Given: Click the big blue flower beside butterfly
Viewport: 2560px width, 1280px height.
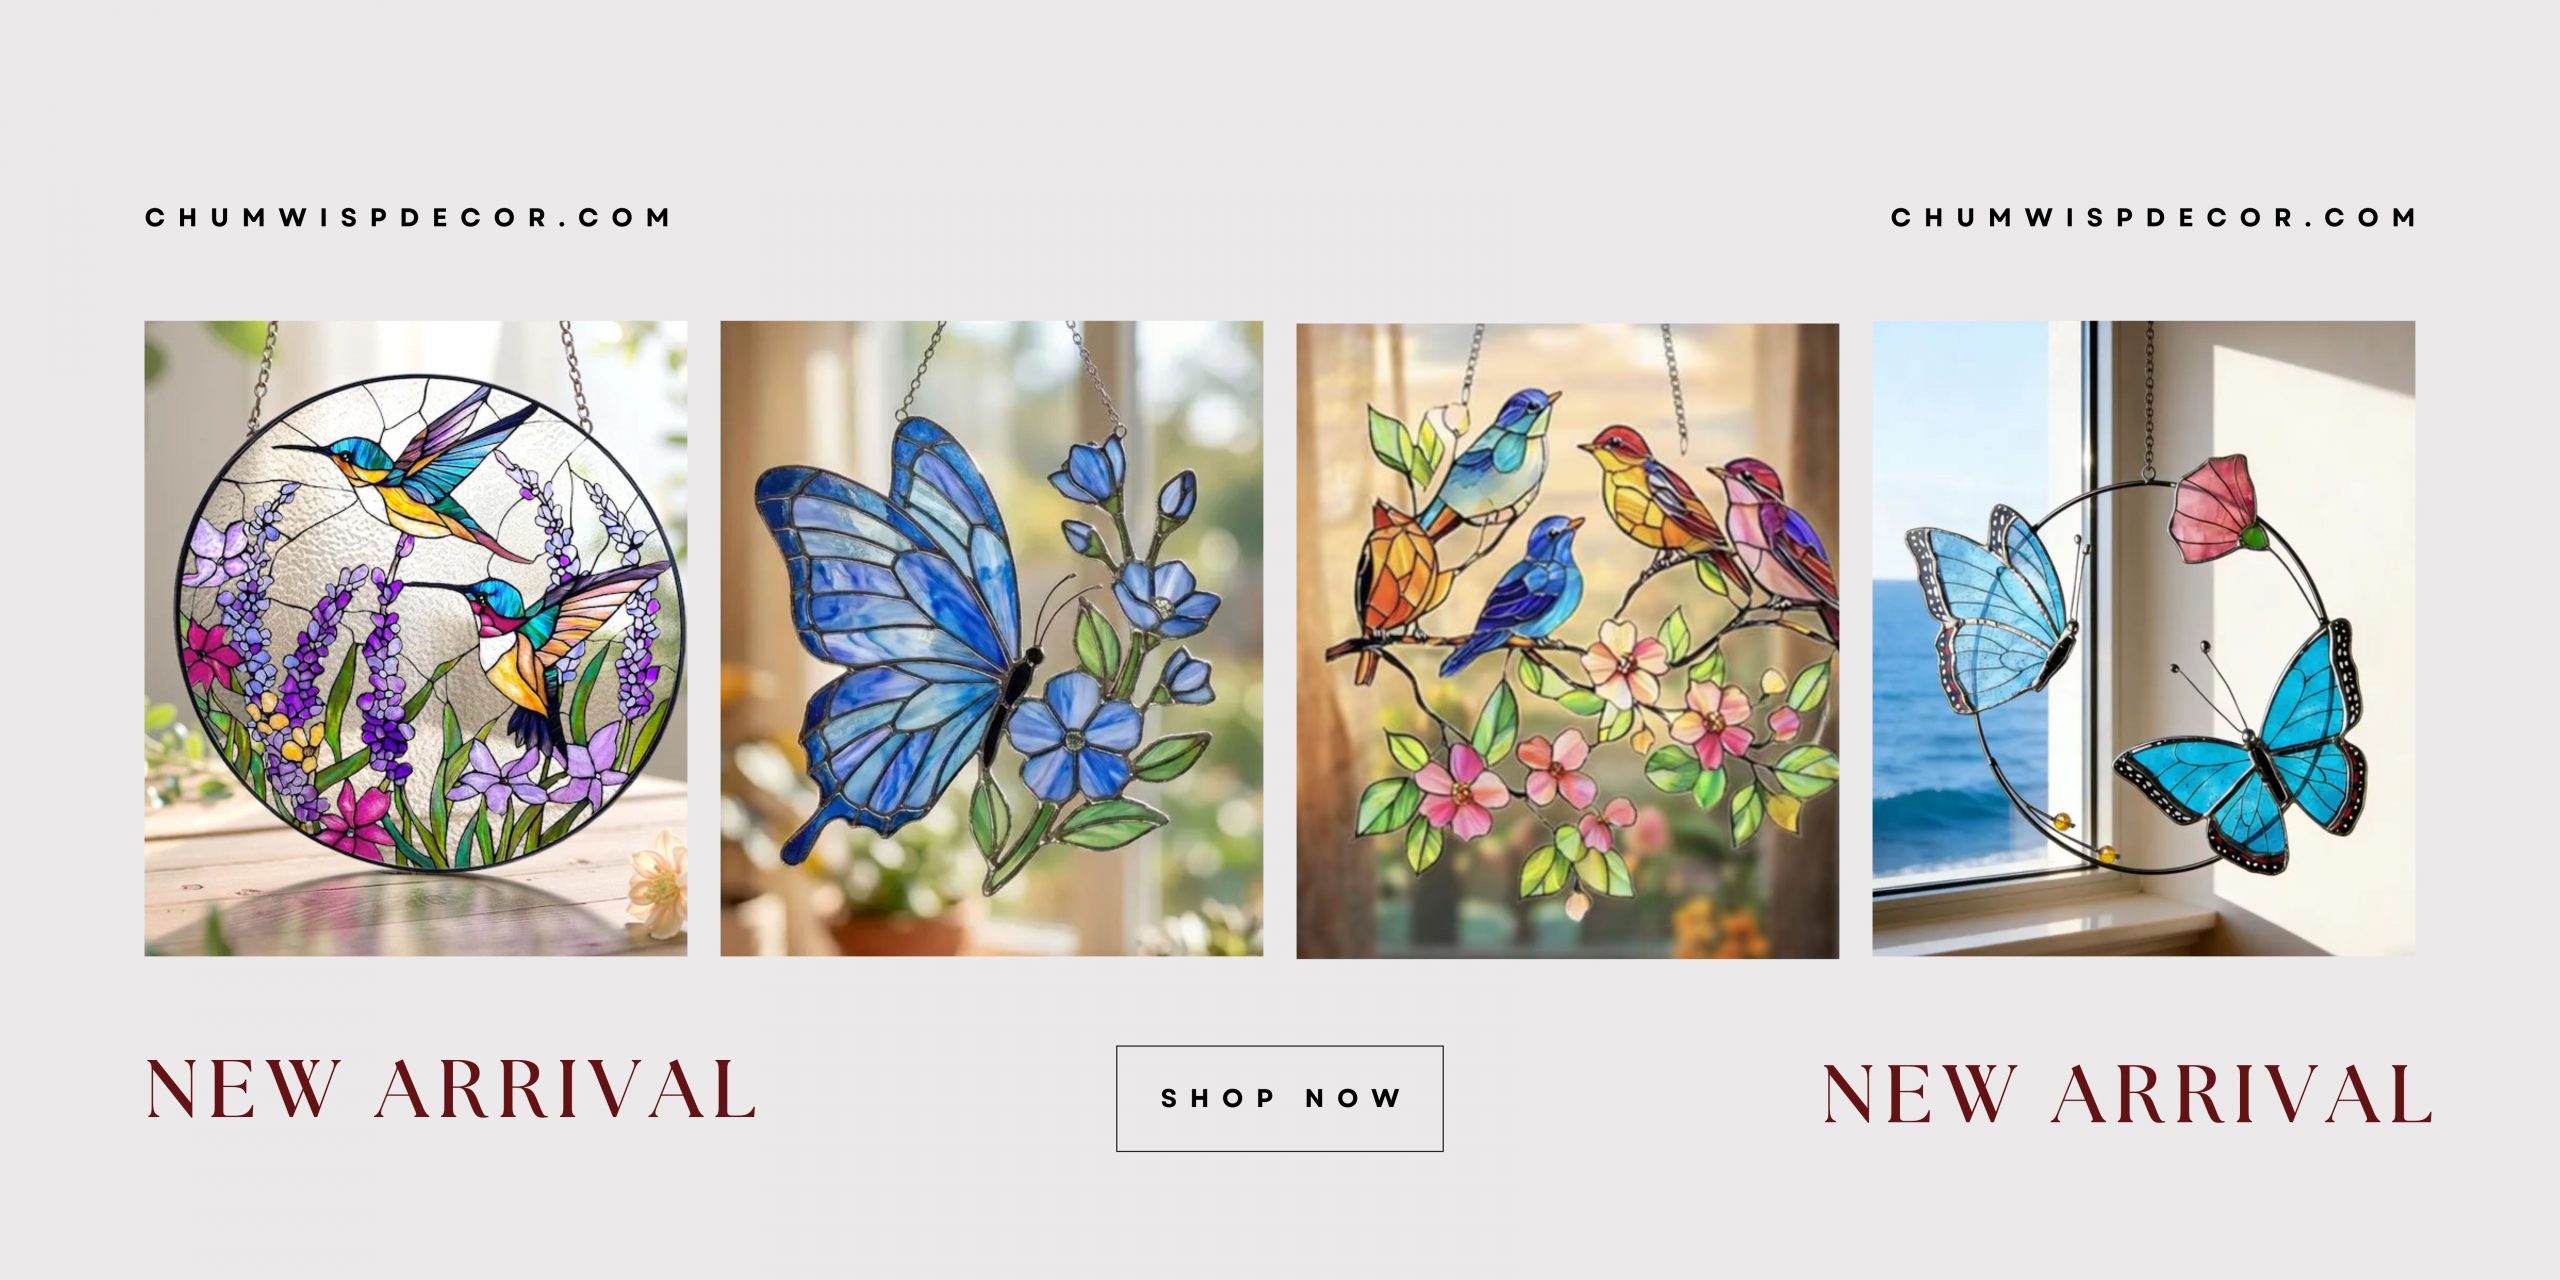Looking at the screenshot, I should tap(1074, 735).
